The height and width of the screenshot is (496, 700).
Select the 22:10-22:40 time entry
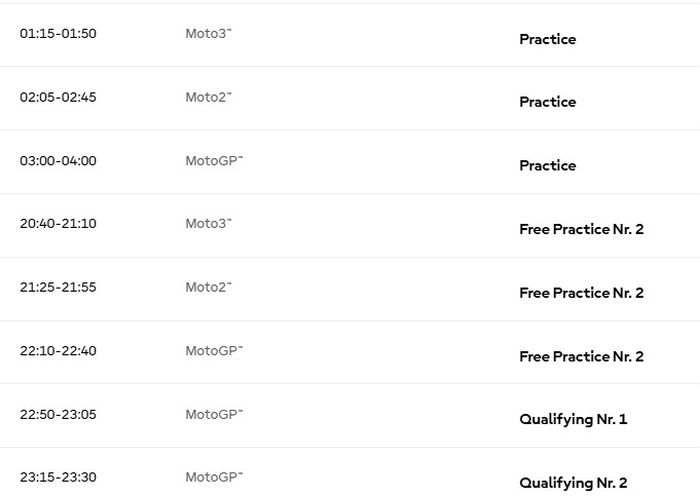tap(58, 350)
